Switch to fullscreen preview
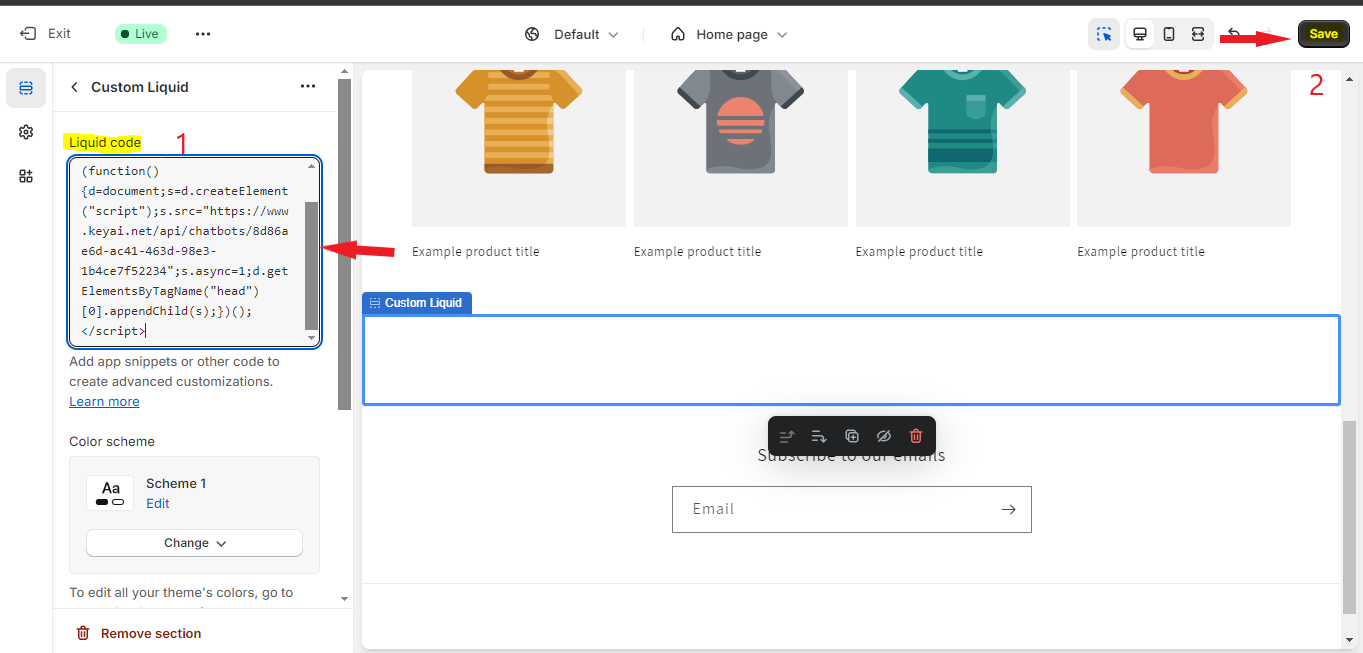This screenshot has width=1363, height=653. (1197, 34)
